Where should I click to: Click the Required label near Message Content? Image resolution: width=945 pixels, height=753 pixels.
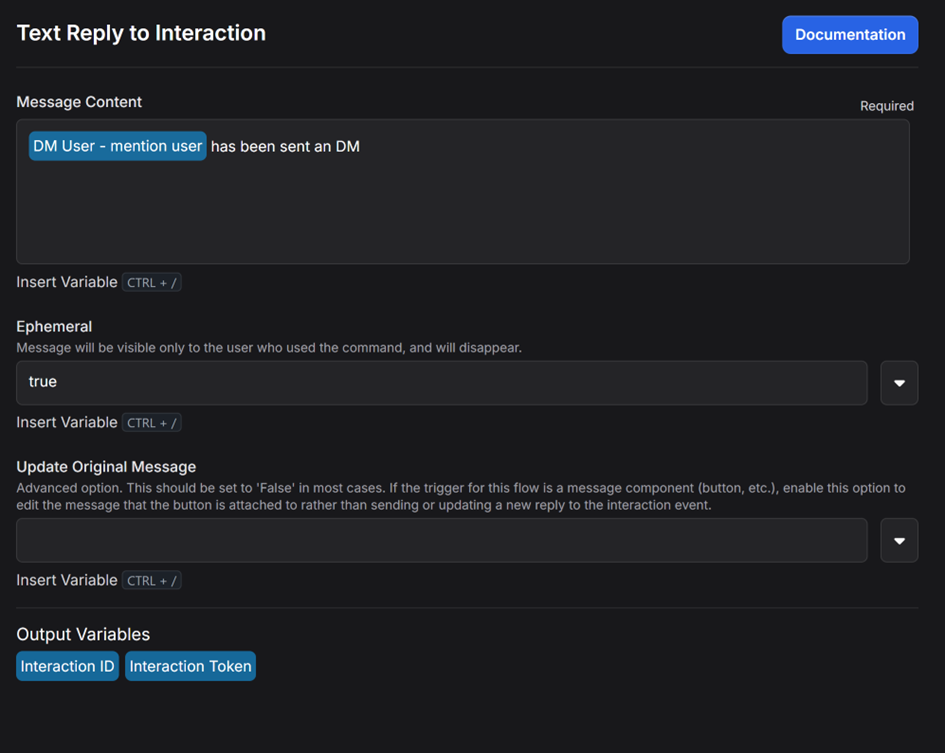887,106
